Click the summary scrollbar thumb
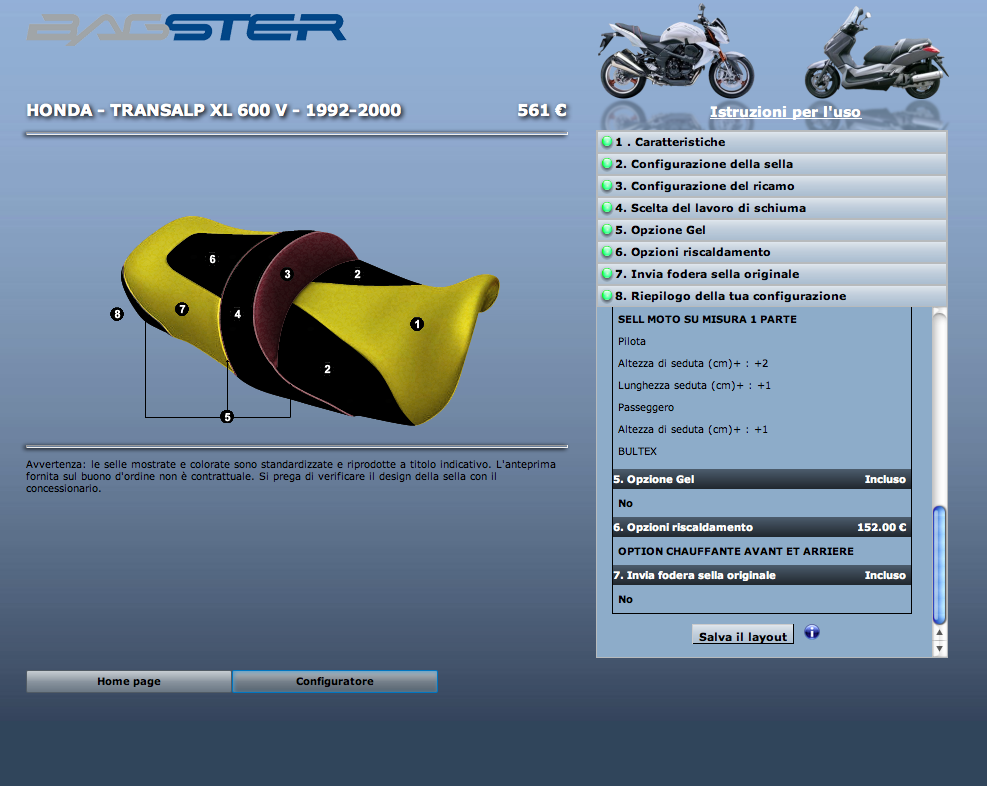Viewport: 987px width, 786px height. point(939,564)
